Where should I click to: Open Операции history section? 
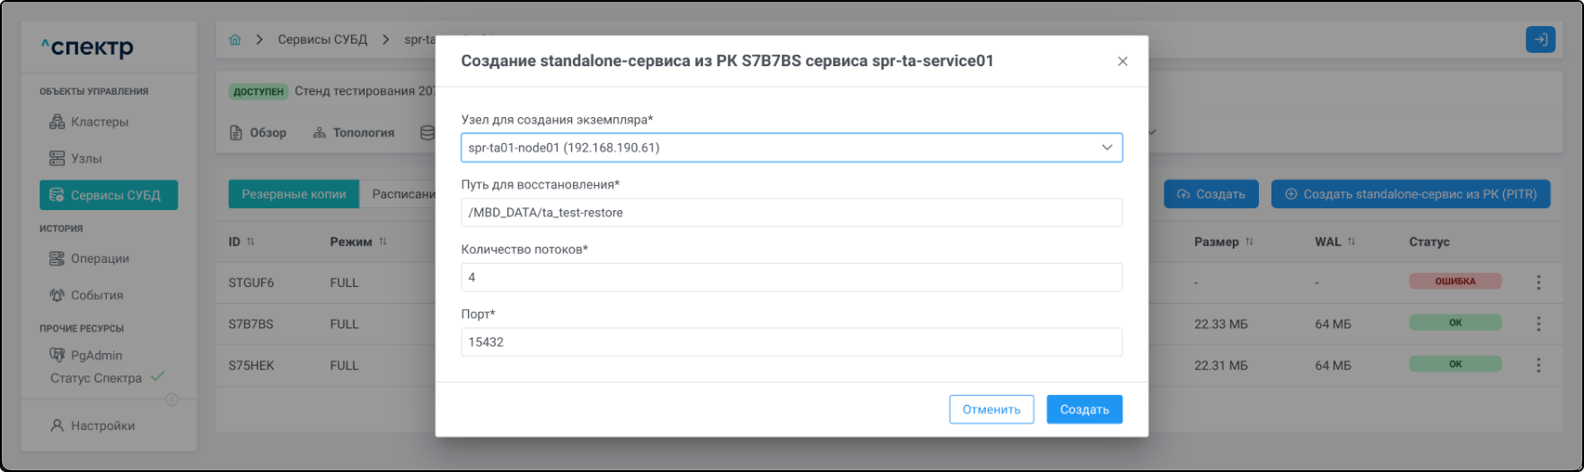point(99,258)
